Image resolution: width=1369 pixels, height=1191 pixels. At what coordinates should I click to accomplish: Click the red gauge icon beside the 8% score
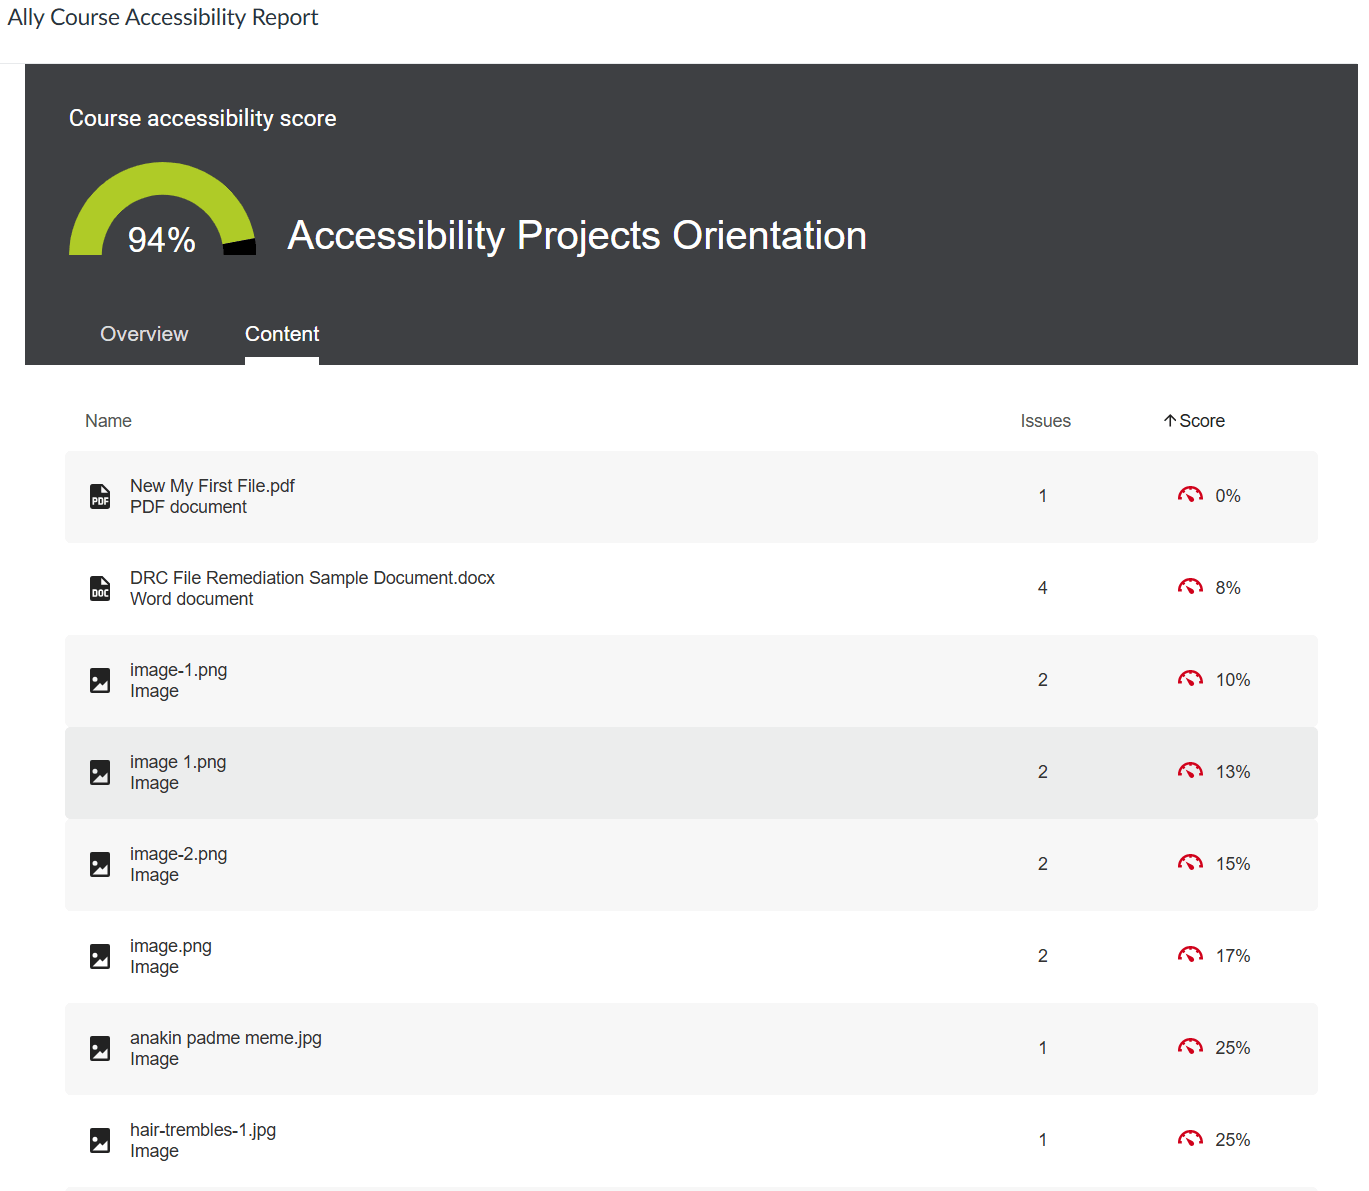pyautogui.click(x=1190, y=586)
